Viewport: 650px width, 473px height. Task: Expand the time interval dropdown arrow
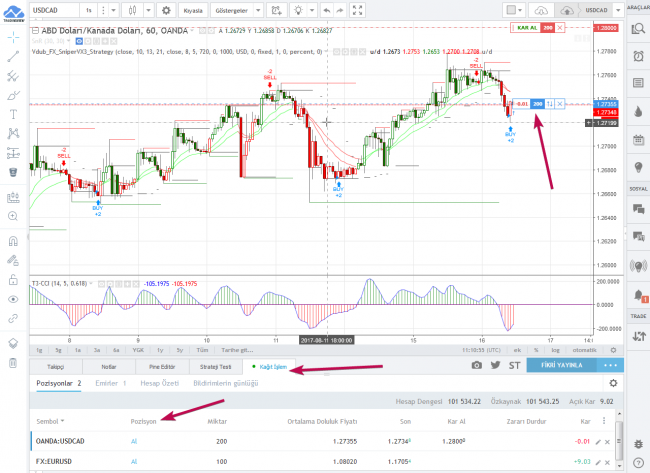click(114, 10)
